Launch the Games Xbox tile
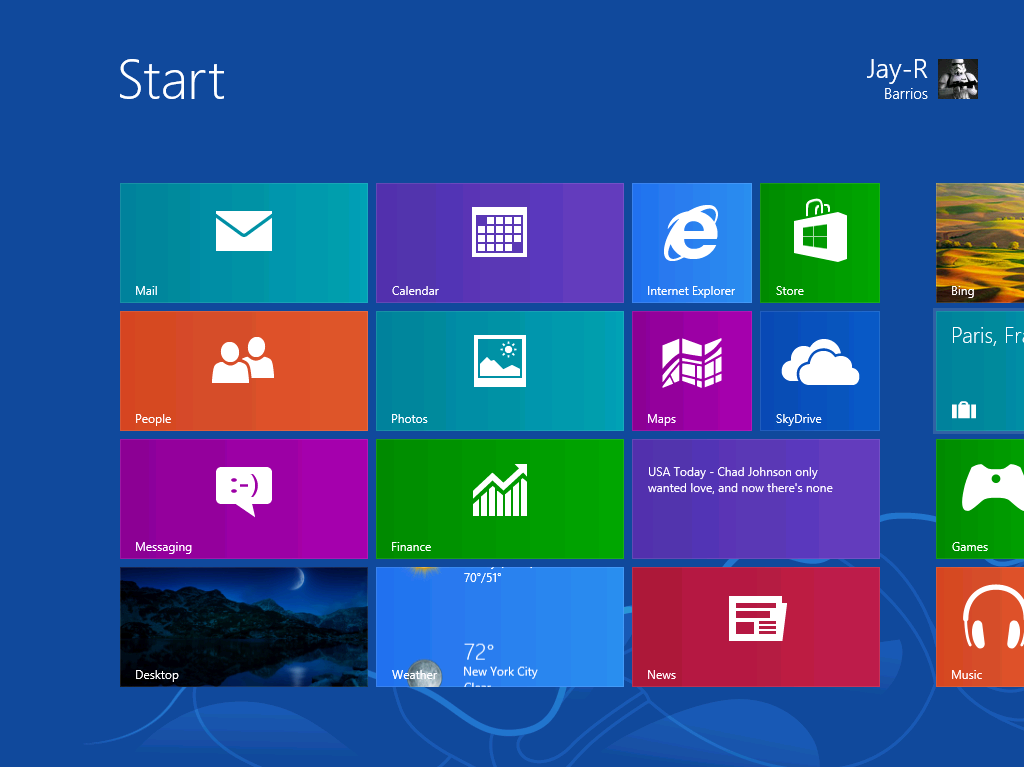 pos(980,498)
